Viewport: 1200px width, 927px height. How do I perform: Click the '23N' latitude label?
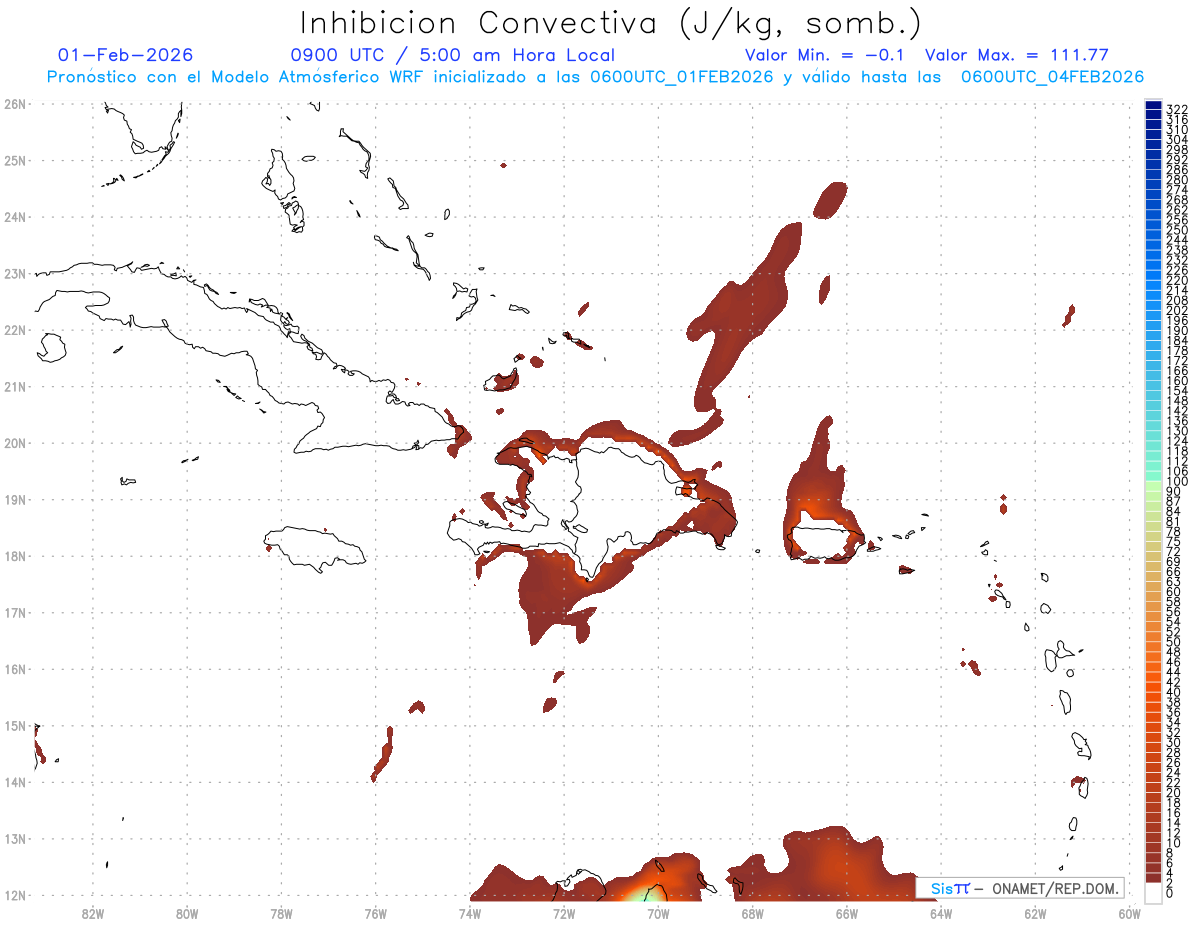click(14, 273)
